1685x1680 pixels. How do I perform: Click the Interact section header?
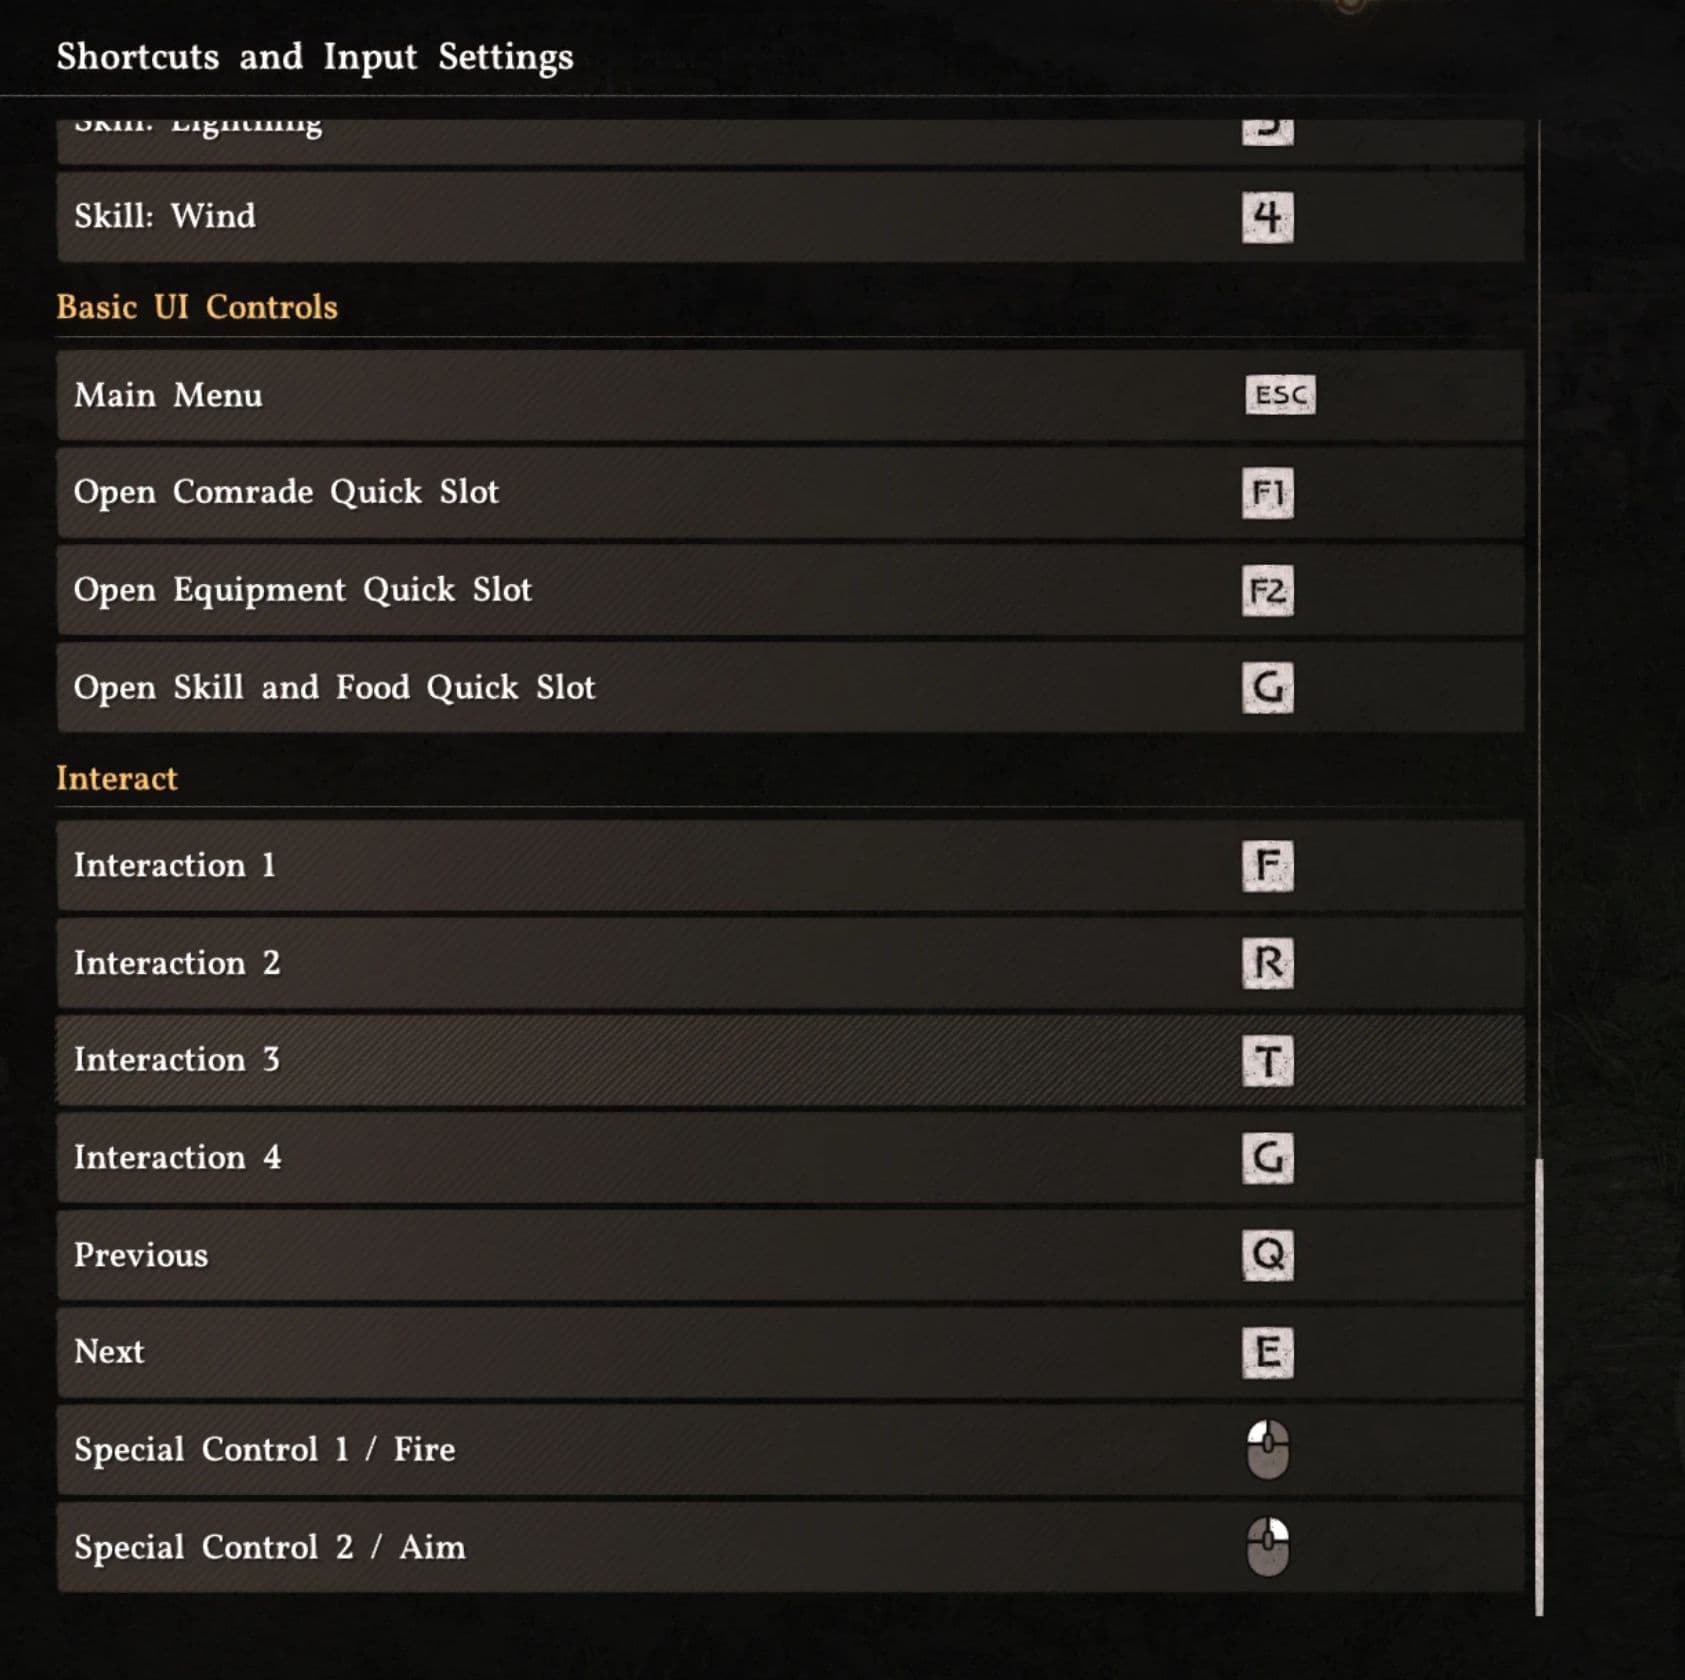117,778
